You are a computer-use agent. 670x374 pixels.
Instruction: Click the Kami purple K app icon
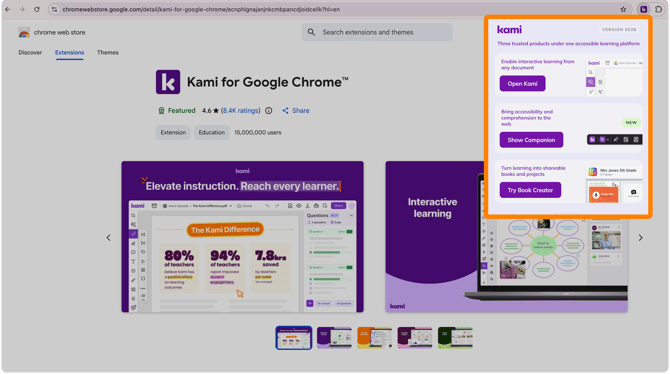tap(168, 82)
